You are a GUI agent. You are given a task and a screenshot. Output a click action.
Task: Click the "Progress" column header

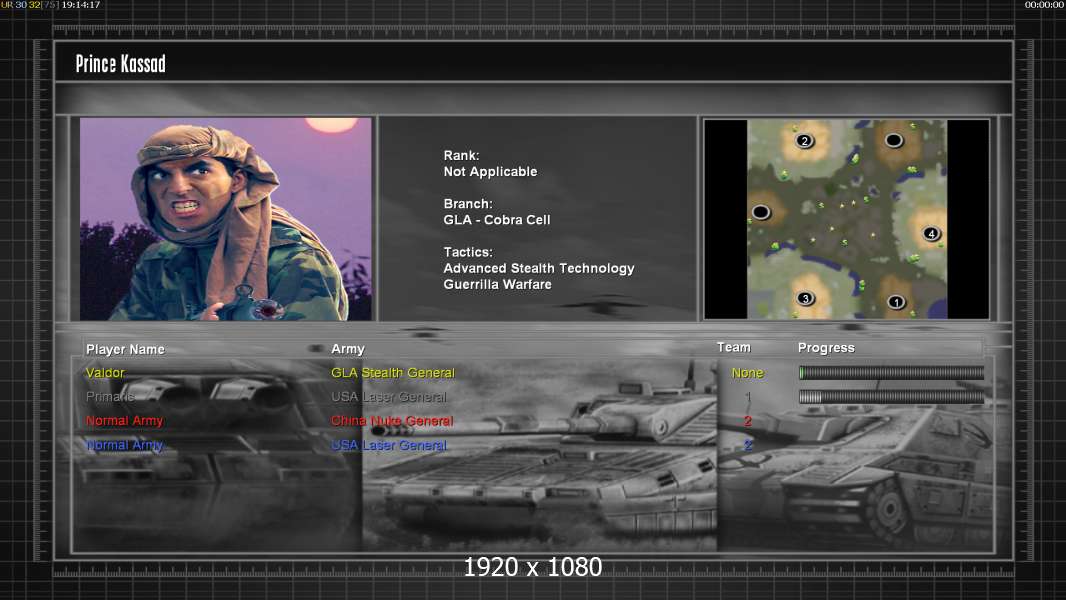(x=826, y=348)
